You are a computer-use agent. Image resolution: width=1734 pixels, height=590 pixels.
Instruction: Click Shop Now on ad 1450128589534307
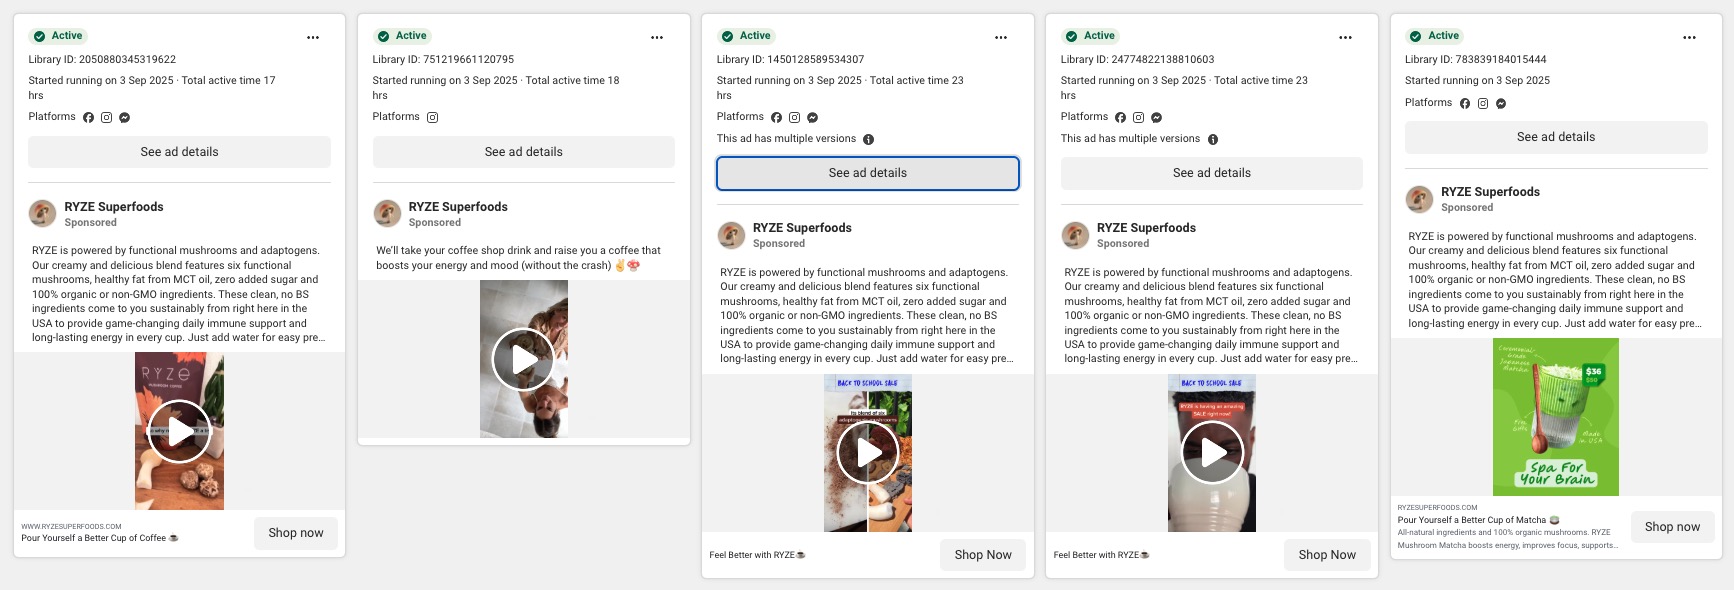[x=983, y=555]
